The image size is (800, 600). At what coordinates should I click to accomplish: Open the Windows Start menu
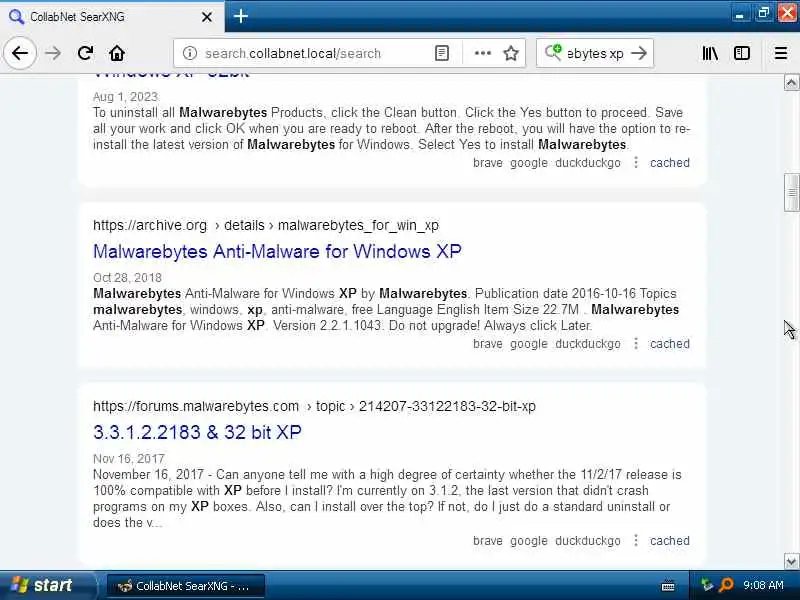click(47, 585)
